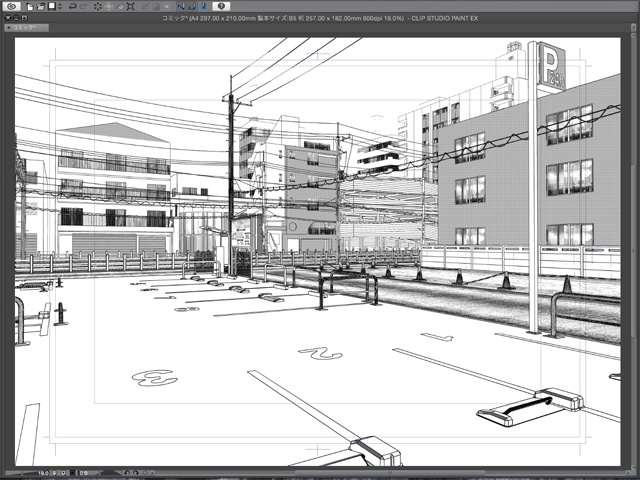Undo the last action

click(x=73, y=7)
